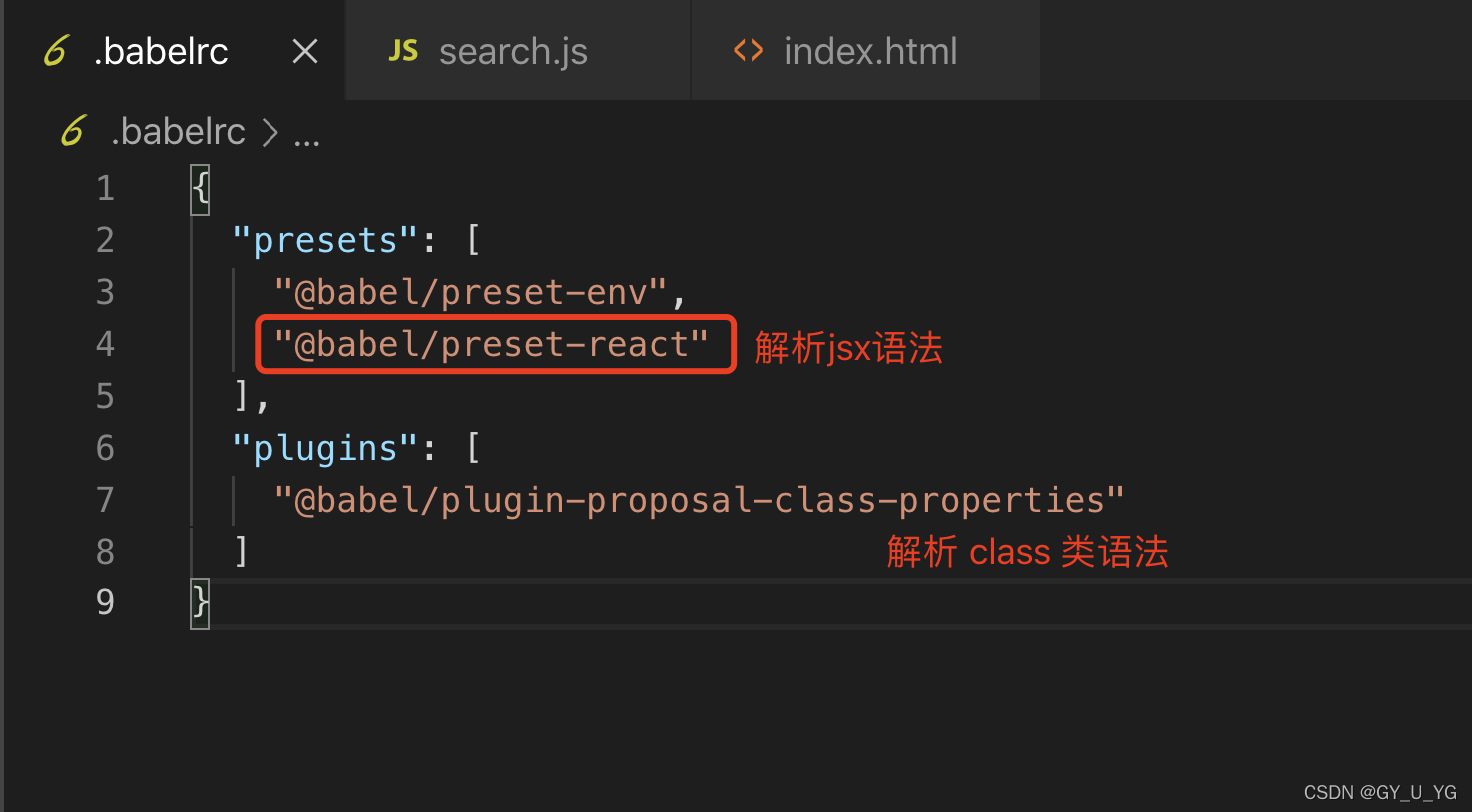Click line number 4 in the gutter
Image resolution: width=1472 pixels, height=812 pixels.
105,344
